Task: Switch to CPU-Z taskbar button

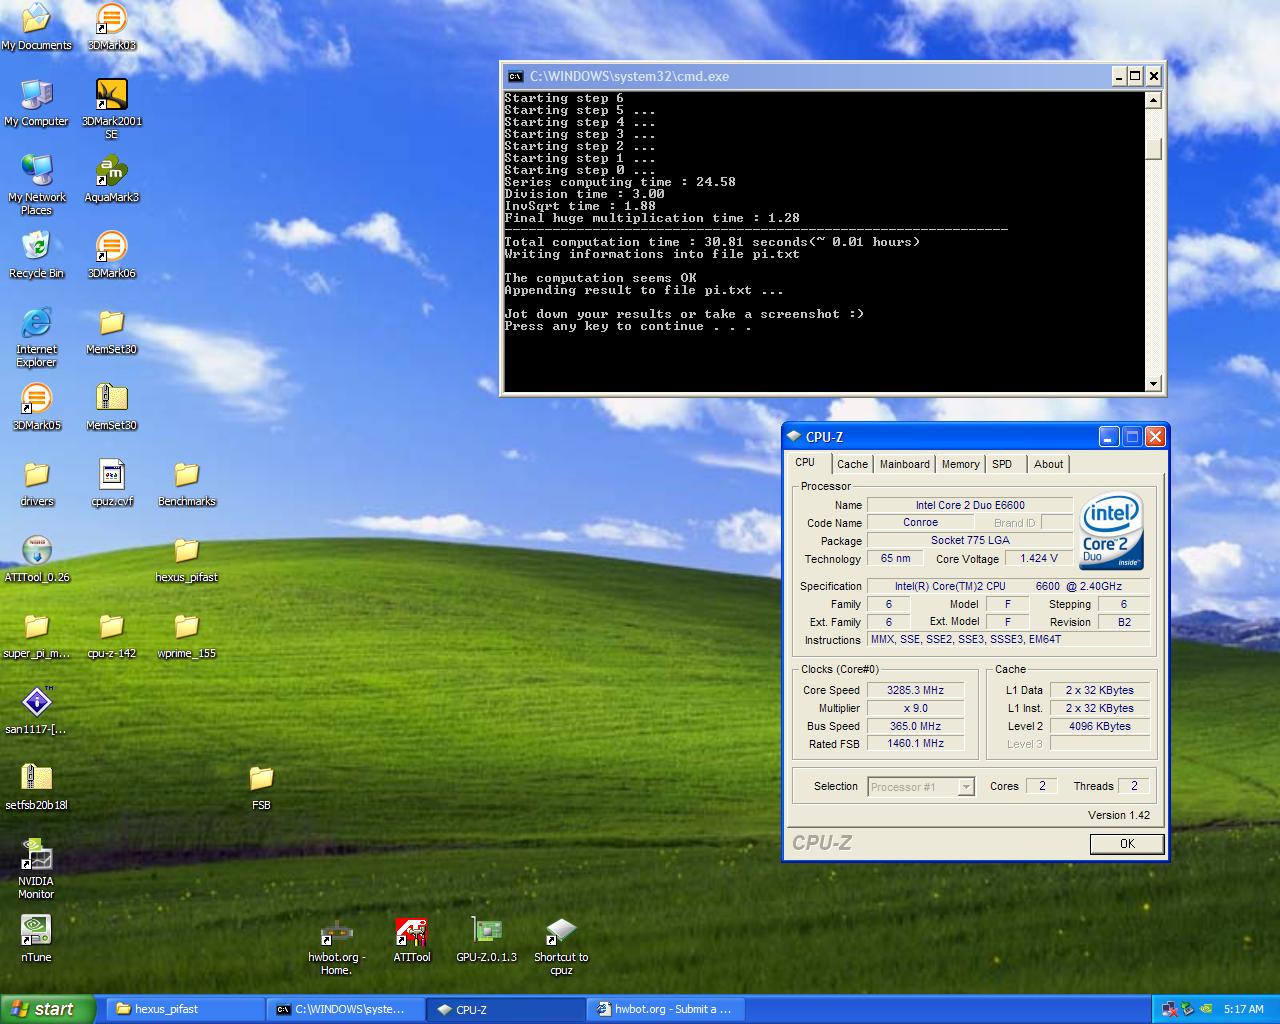Action: tap(506, 1009)
